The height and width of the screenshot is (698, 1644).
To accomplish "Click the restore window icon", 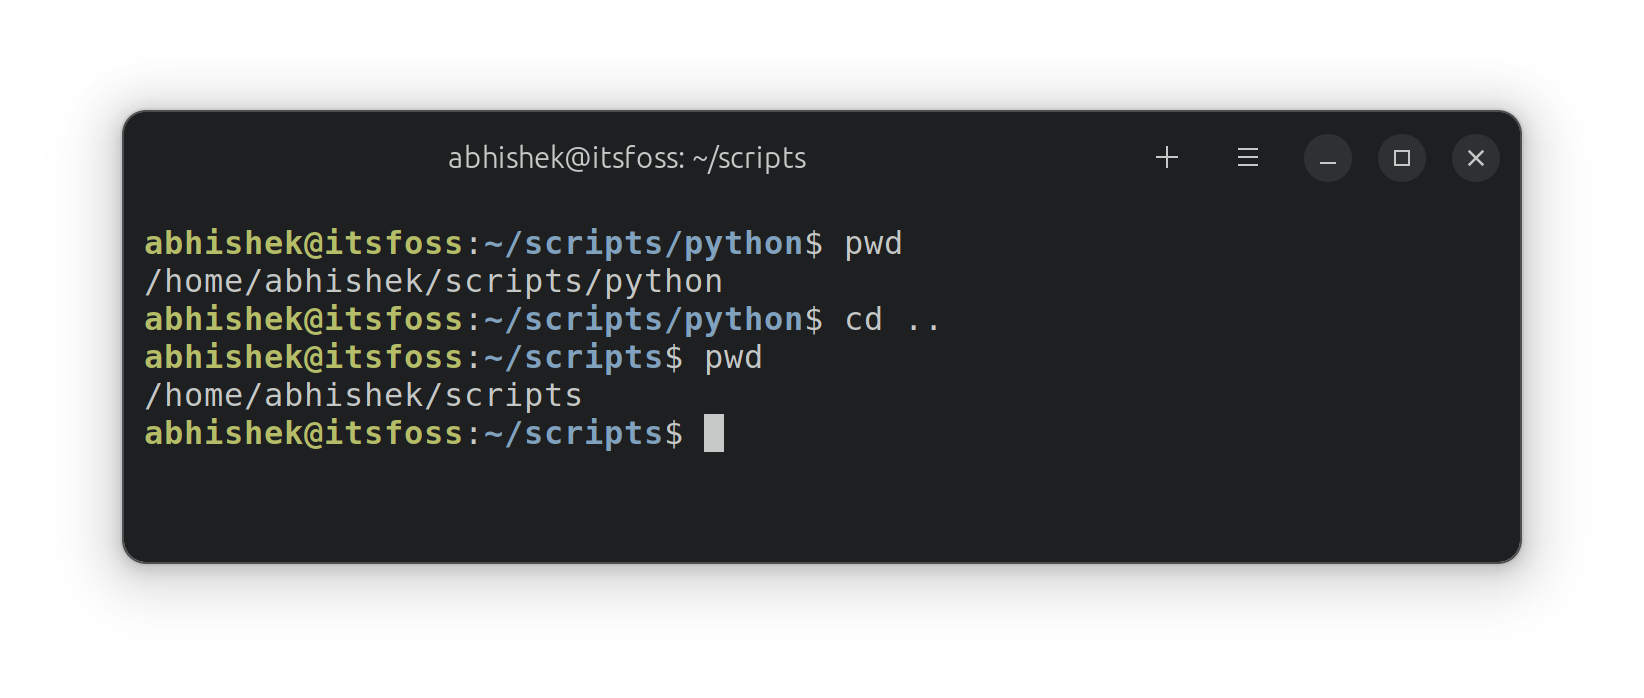I will [1401, 158].
